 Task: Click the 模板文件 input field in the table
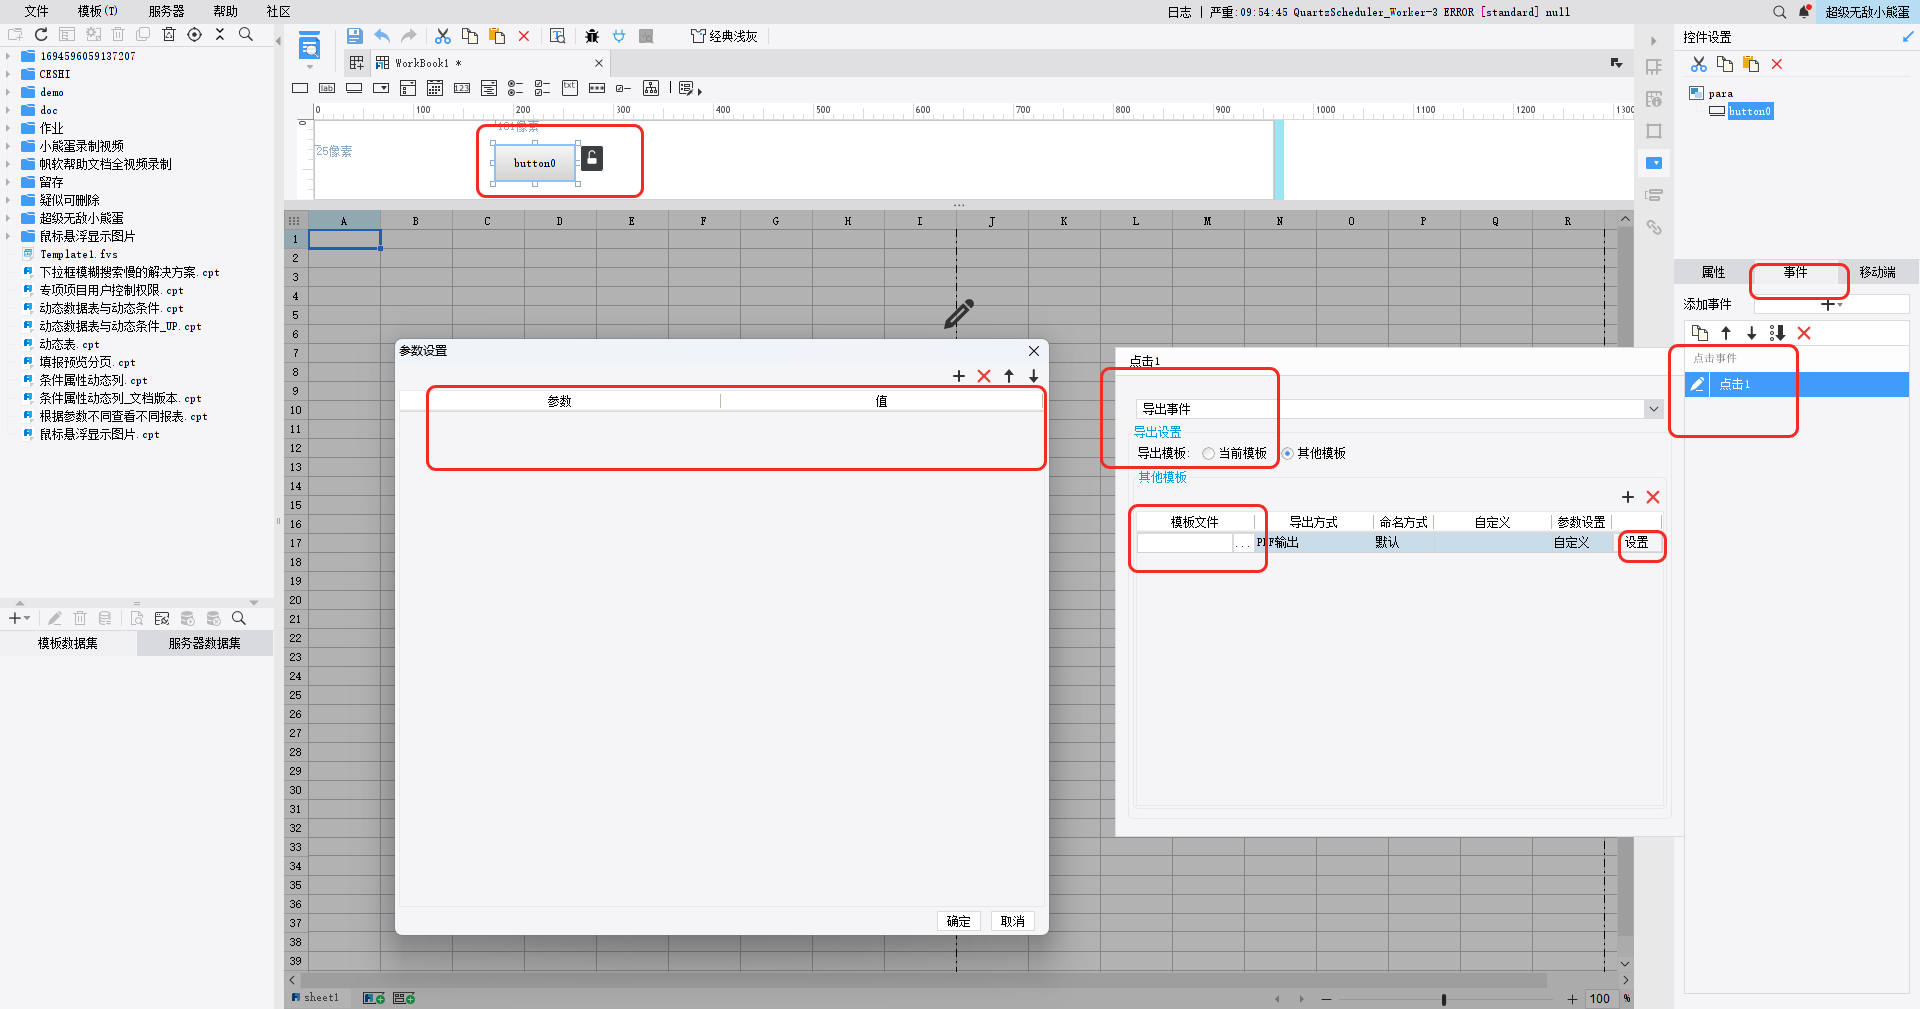click(x=1184, y=543)
